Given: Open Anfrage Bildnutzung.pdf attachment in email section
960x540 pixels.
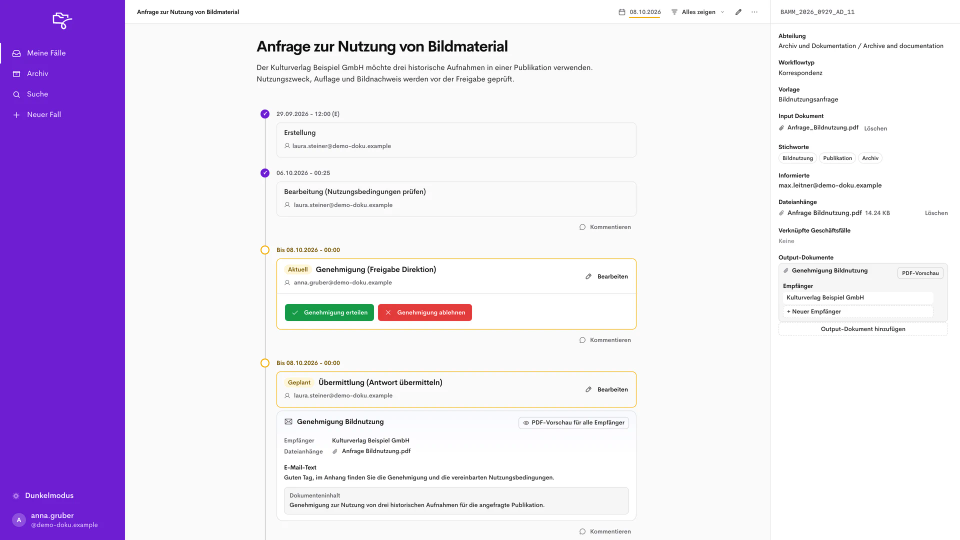Looking at the screenshot, I should click(x=376, y=451).
